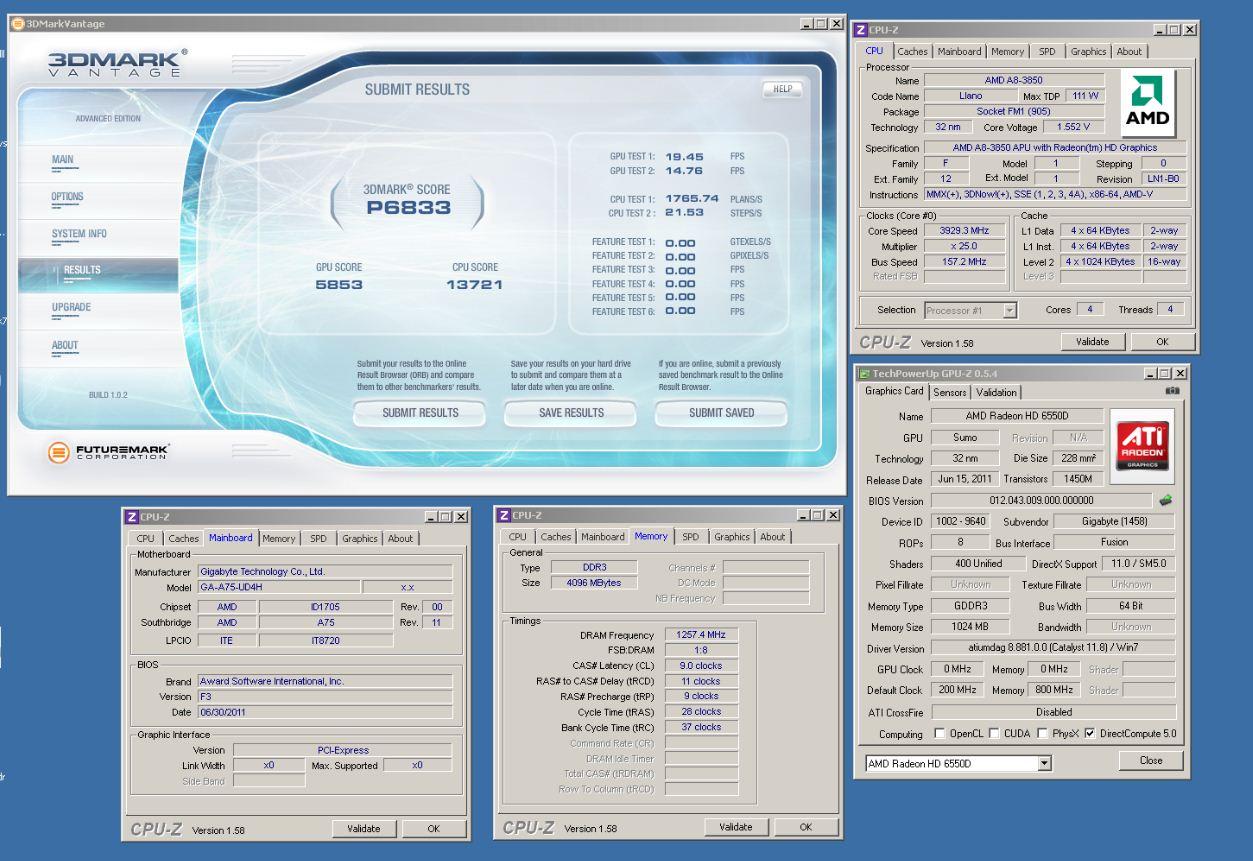Switch to the Sensors tab in GPU-Z
Viewport: 1253px width, 861px height.
(952, 393)
